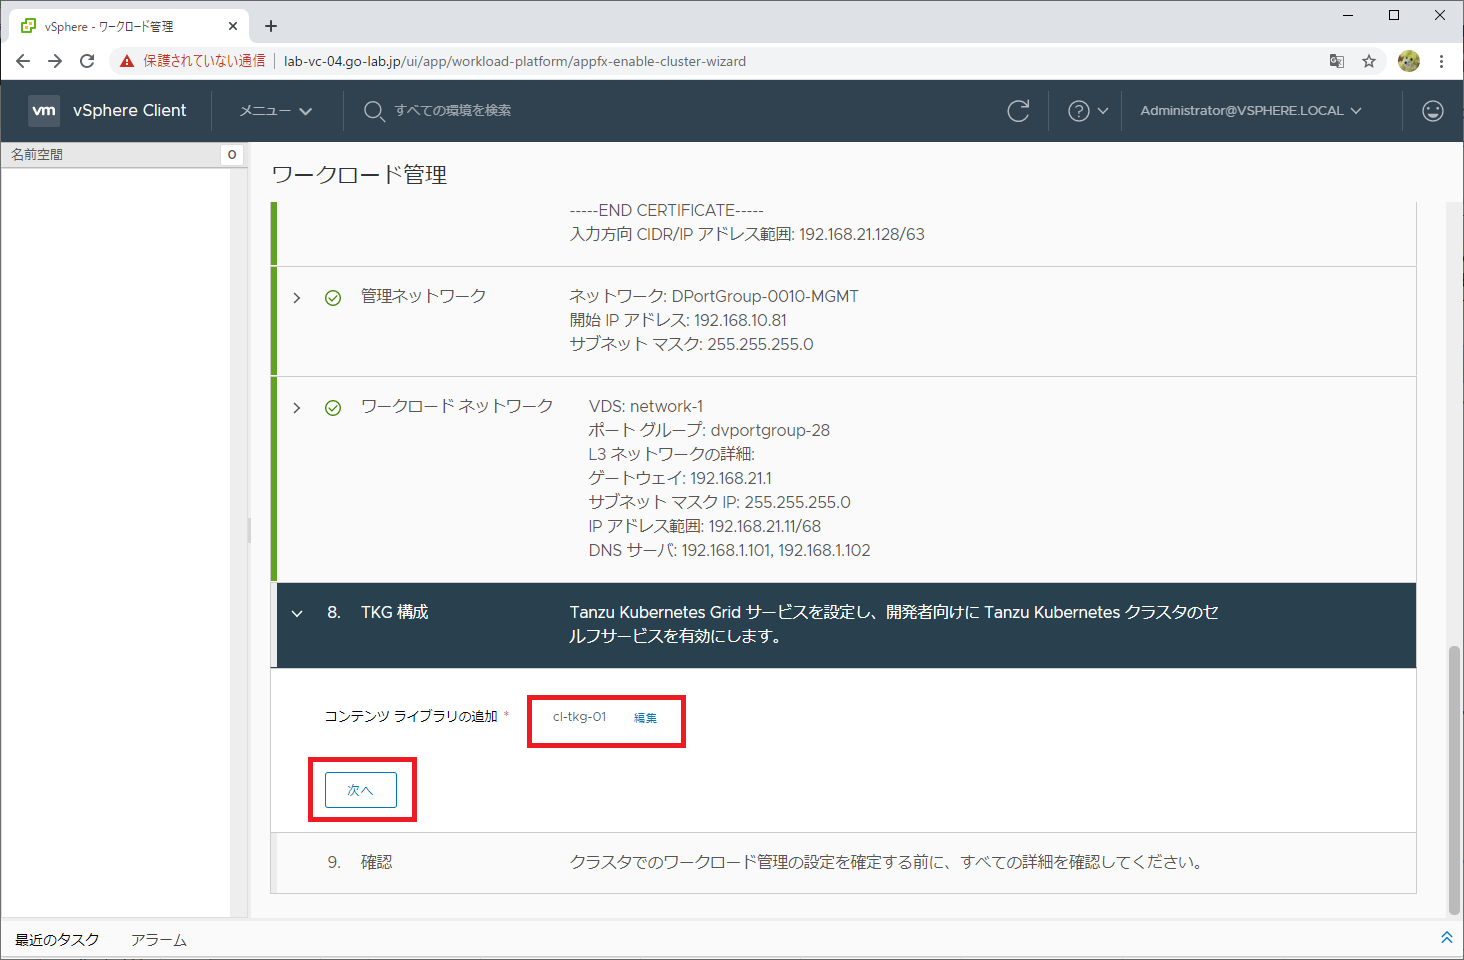The image size is (1464, 960).
Task: Click the refresh icon in vSphere header
Action: 1018,111
